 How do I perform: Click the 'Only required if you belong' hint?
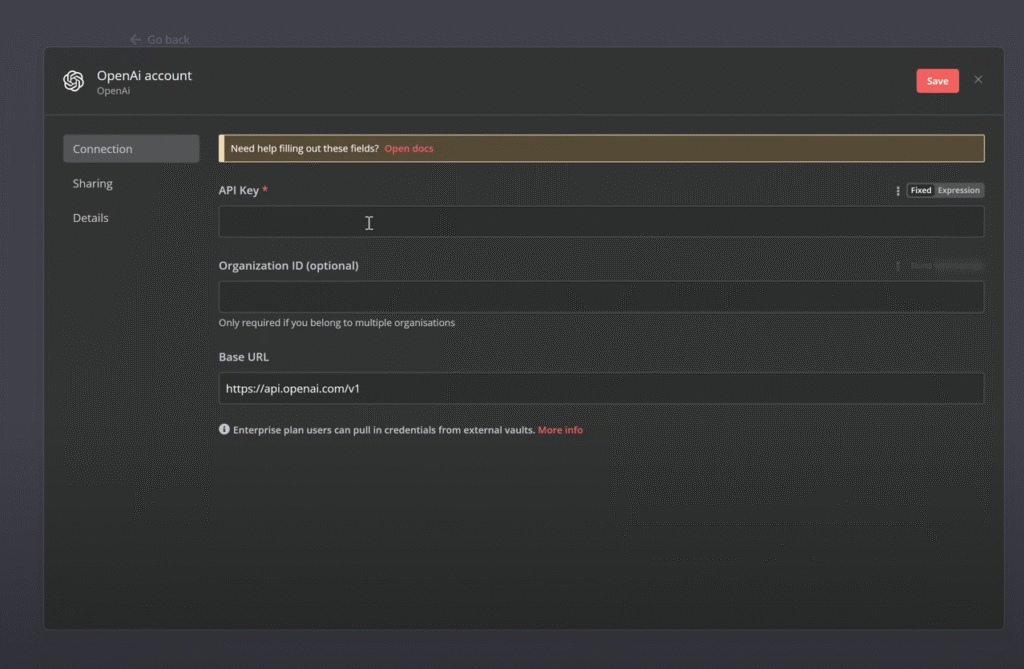(x=336, y=323)
